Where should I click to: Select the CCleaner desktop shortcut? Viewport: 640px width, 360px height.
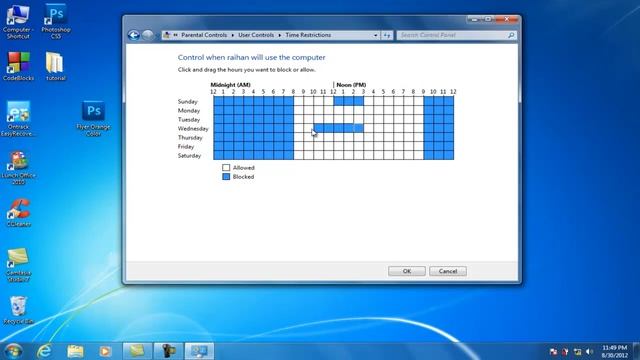point(18,213)
